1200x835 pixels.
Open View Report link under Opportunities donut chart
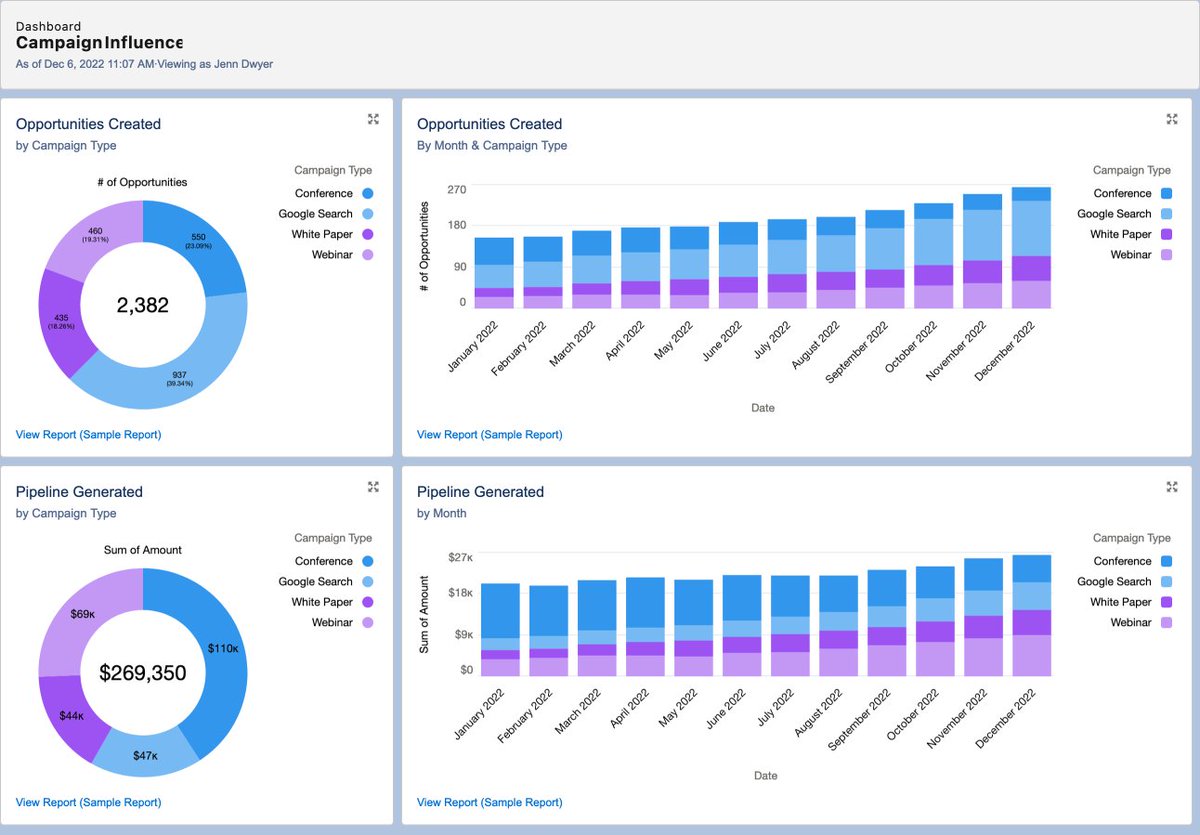tap(88, 434)
